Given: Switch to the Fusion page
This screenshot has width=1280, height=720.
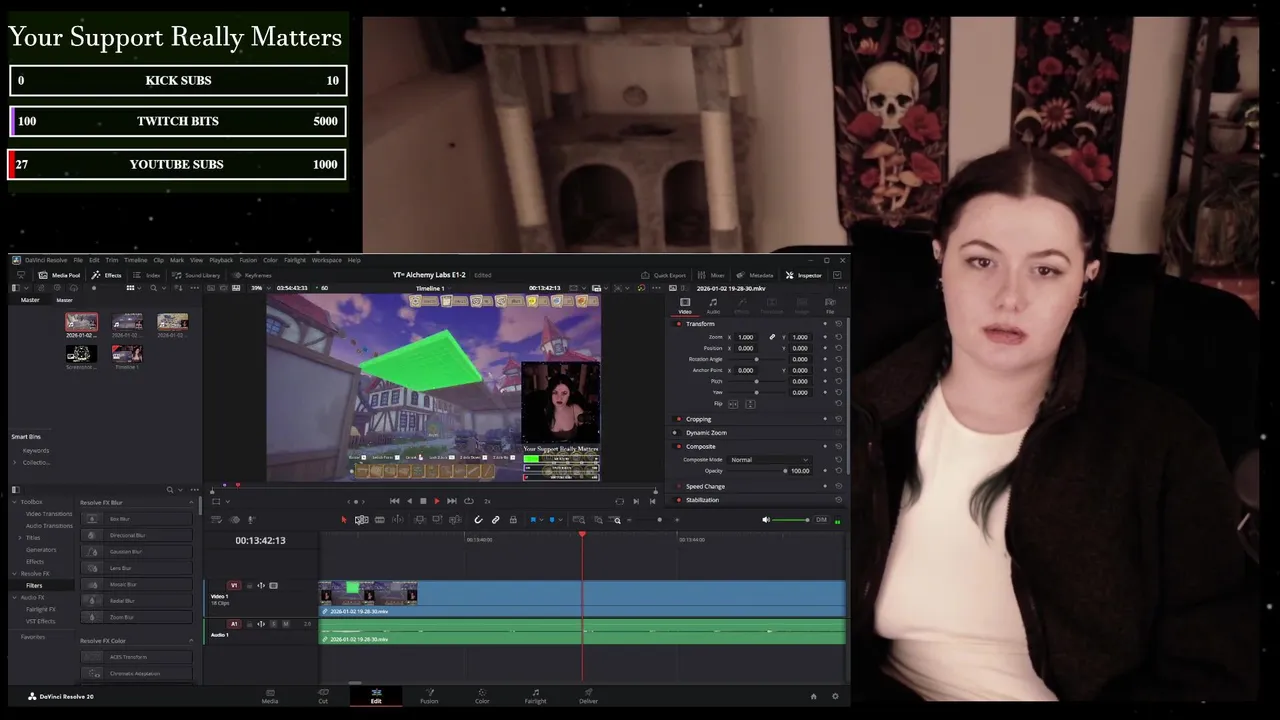Looking at the screenshot, I should click(x=429, y=695).
